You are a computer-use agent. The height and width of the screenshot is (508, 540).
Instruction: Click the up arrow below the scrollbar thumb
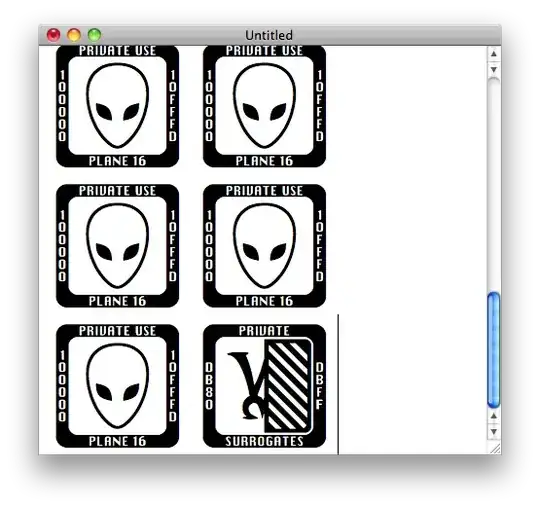(494, 416)
